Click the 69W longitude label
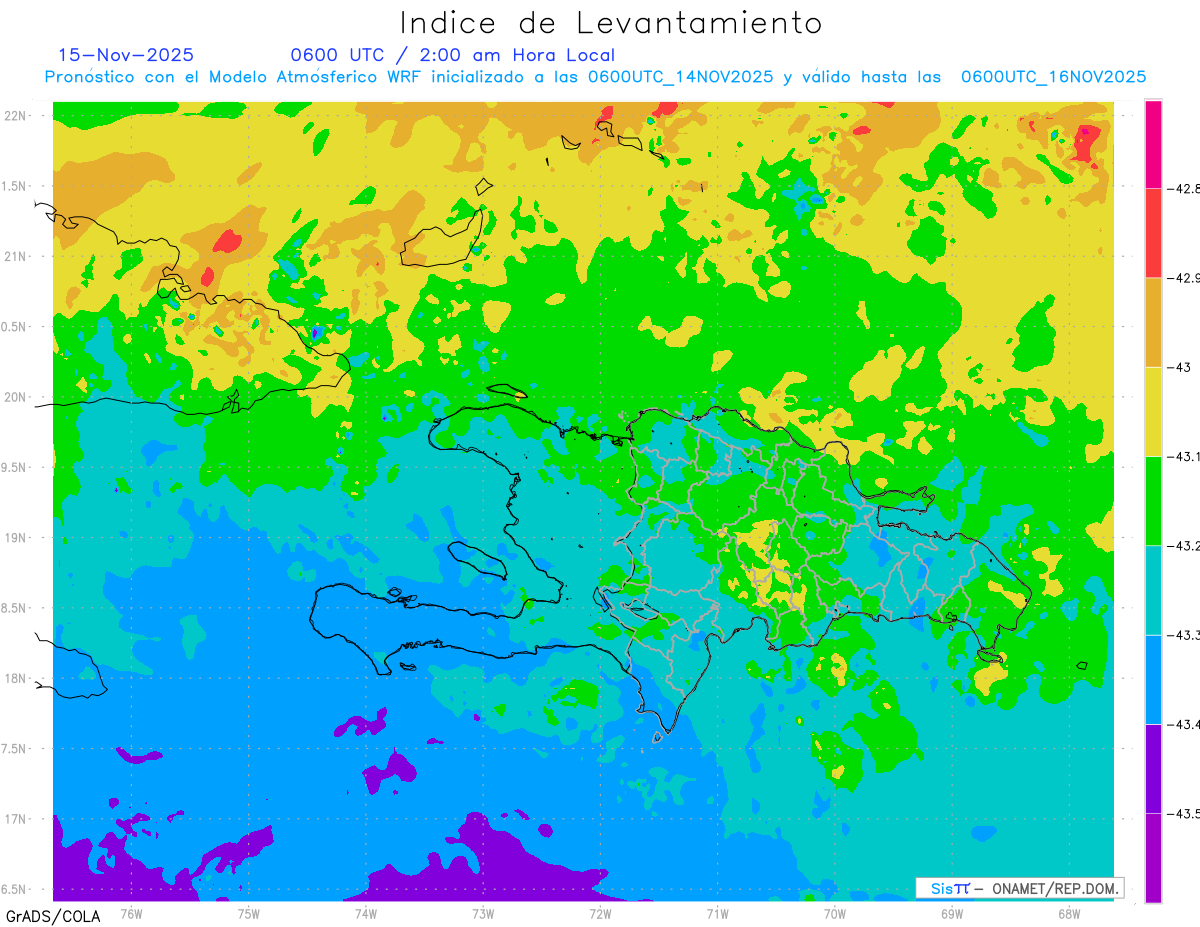Image resolution: width=1200 pixels, height=927 pixels. [x=952, y=914]
